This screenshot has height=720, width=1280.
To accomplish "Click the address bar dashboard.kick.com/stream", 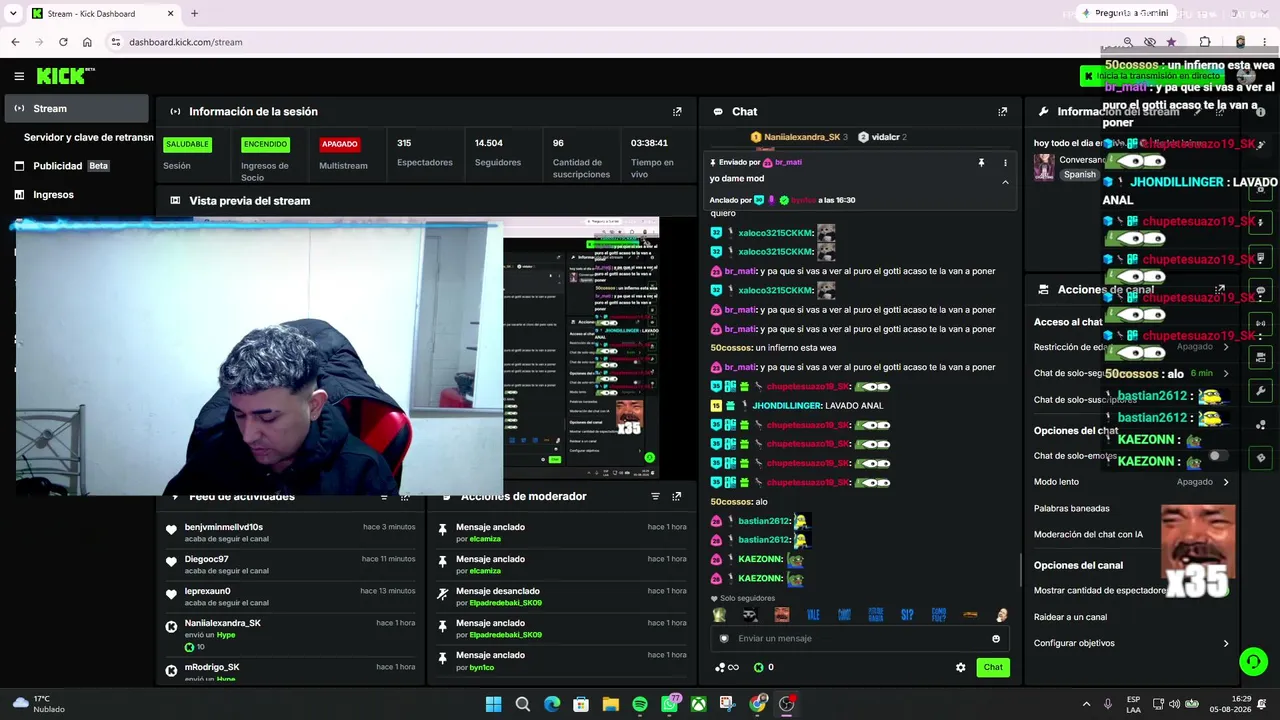I will click(x=186, y=42).
